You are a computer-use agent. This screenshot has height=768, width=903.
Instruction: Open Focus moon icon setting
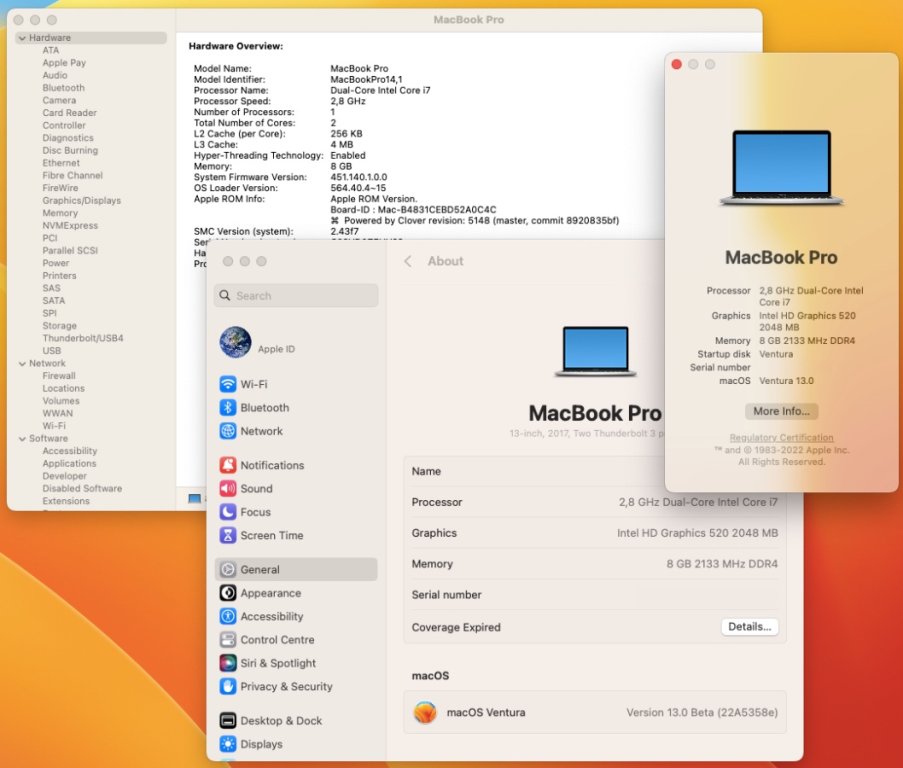click(228, 512)
